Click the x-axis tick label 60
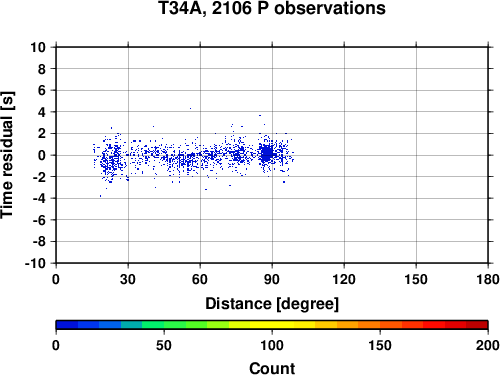 point(200,279)
